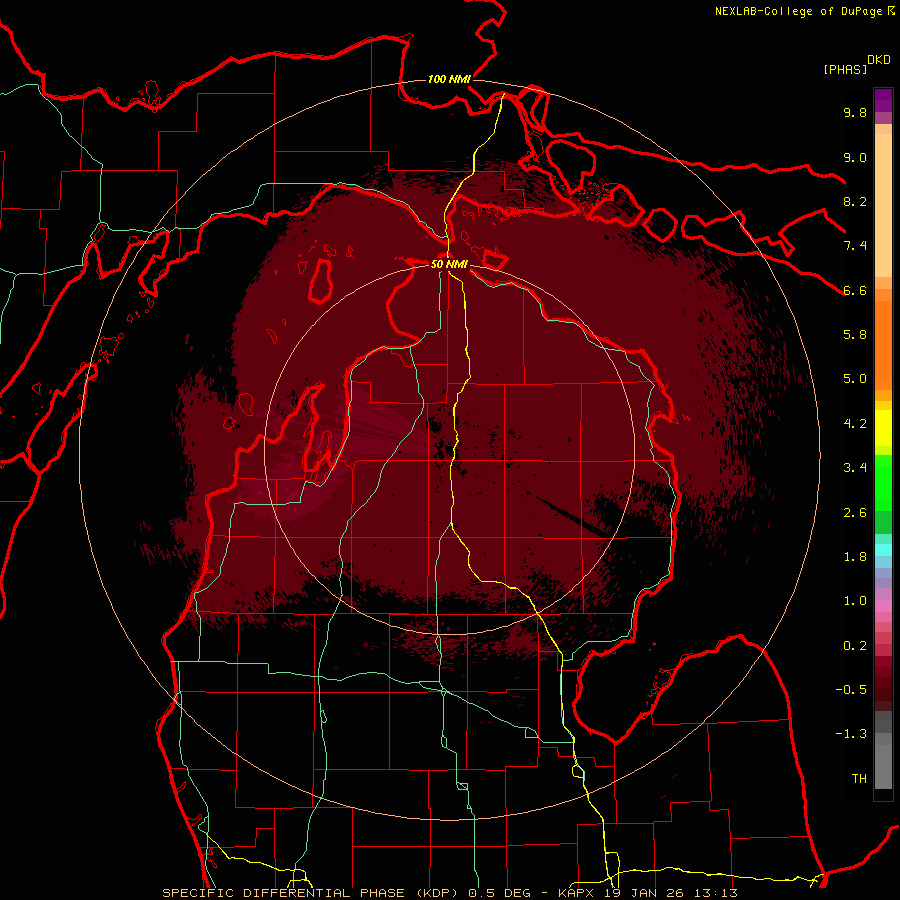Click the TH label on color scale
Screen dimensions: 900x900
point(859,779)
